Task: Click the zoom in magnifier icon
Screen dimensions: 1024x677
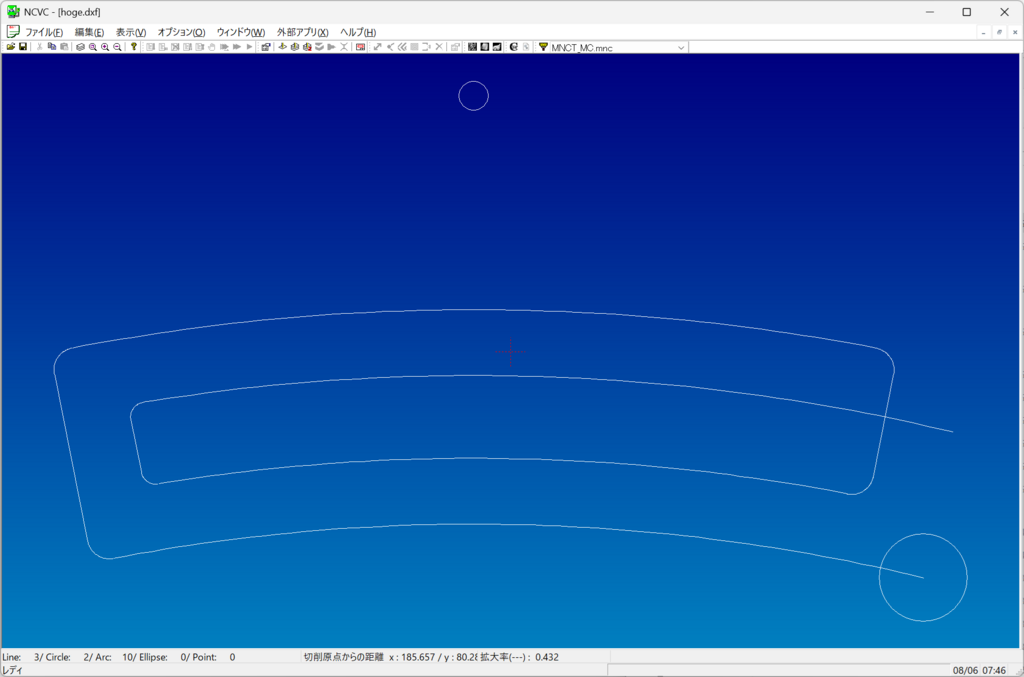Action: [x=104, y=47]
